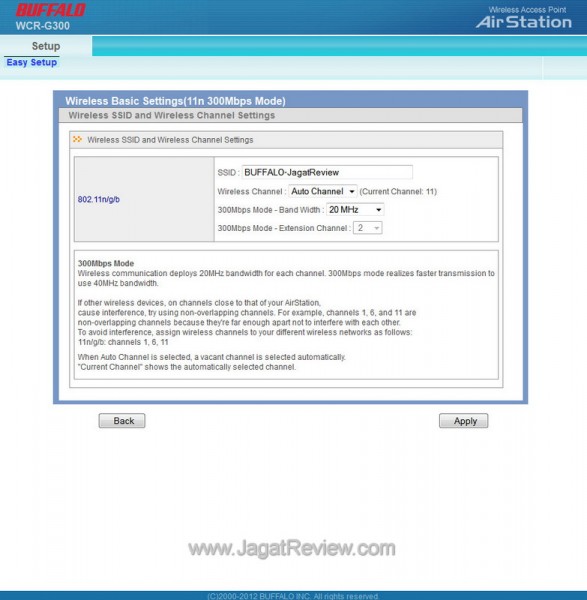Open the Easy Setup link

pos(32,62)
